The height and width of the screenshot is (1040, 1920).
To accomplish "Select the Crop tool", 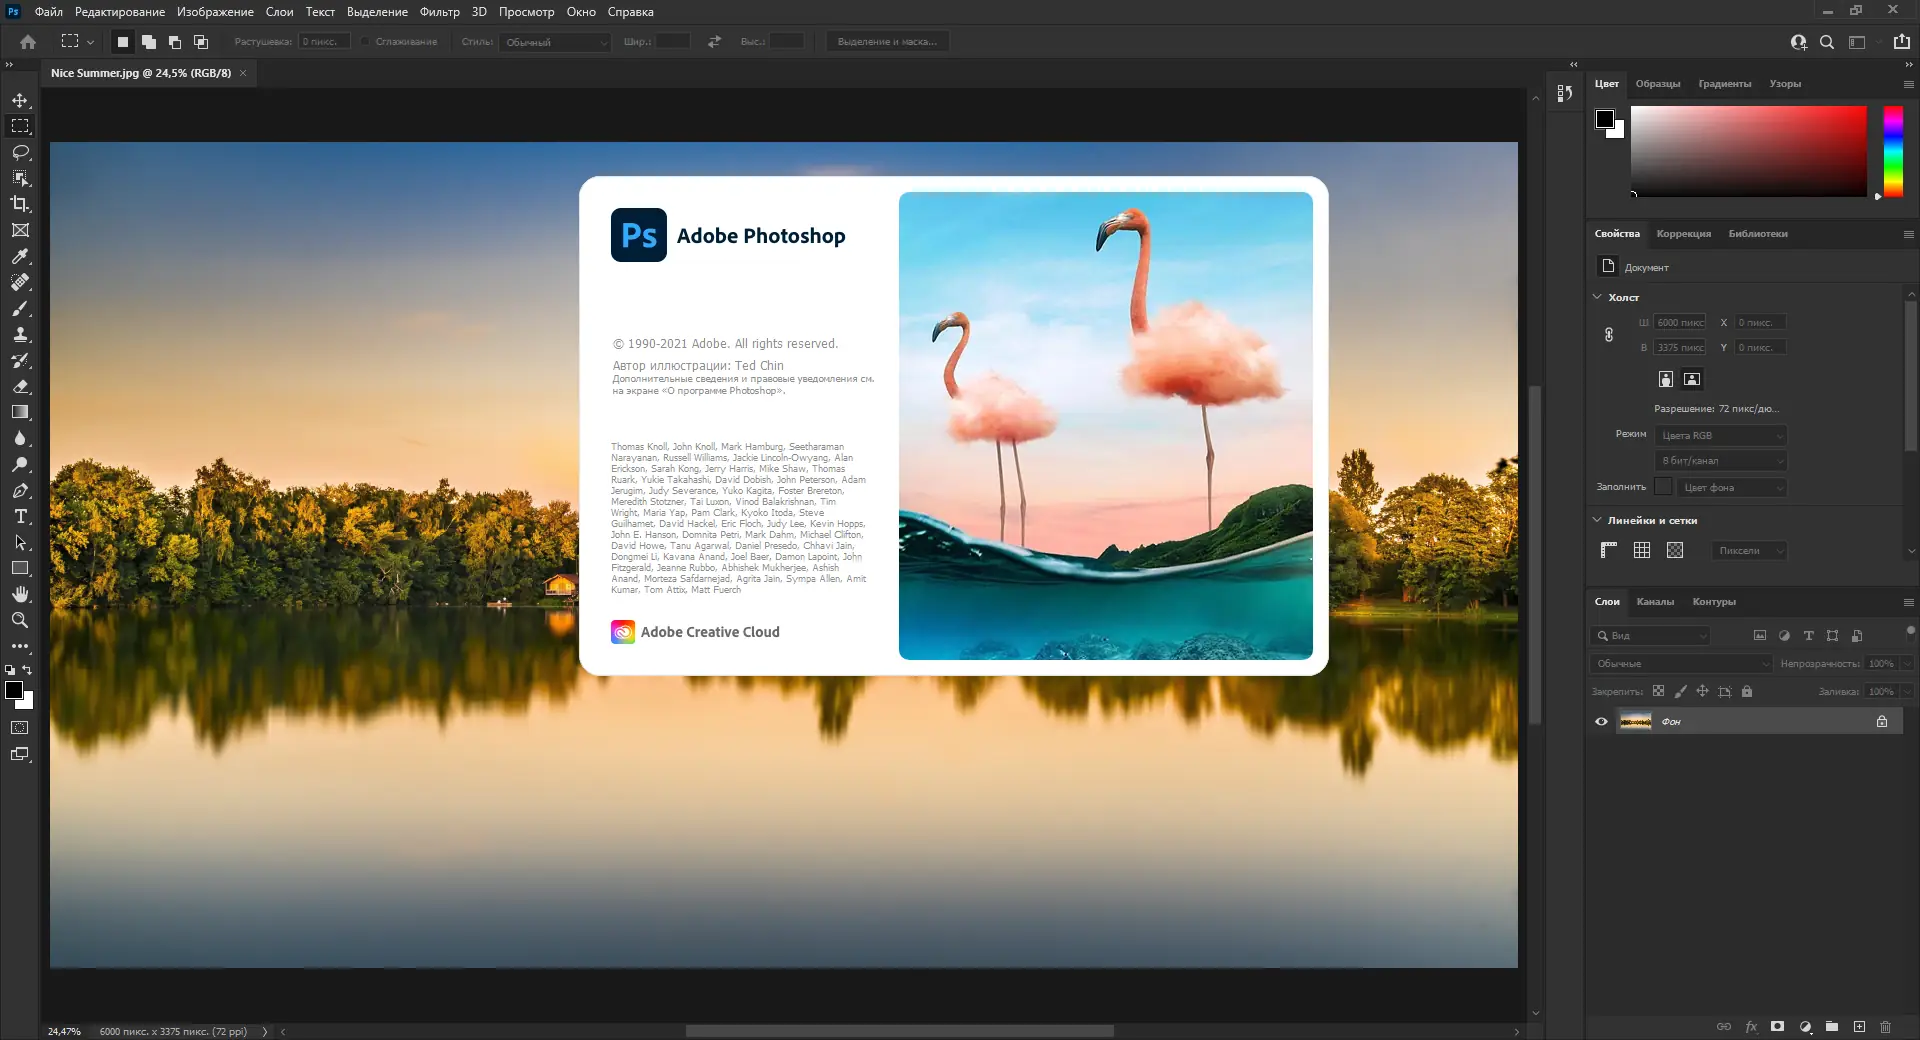I will pyautogui.click(x=20, y=204).
